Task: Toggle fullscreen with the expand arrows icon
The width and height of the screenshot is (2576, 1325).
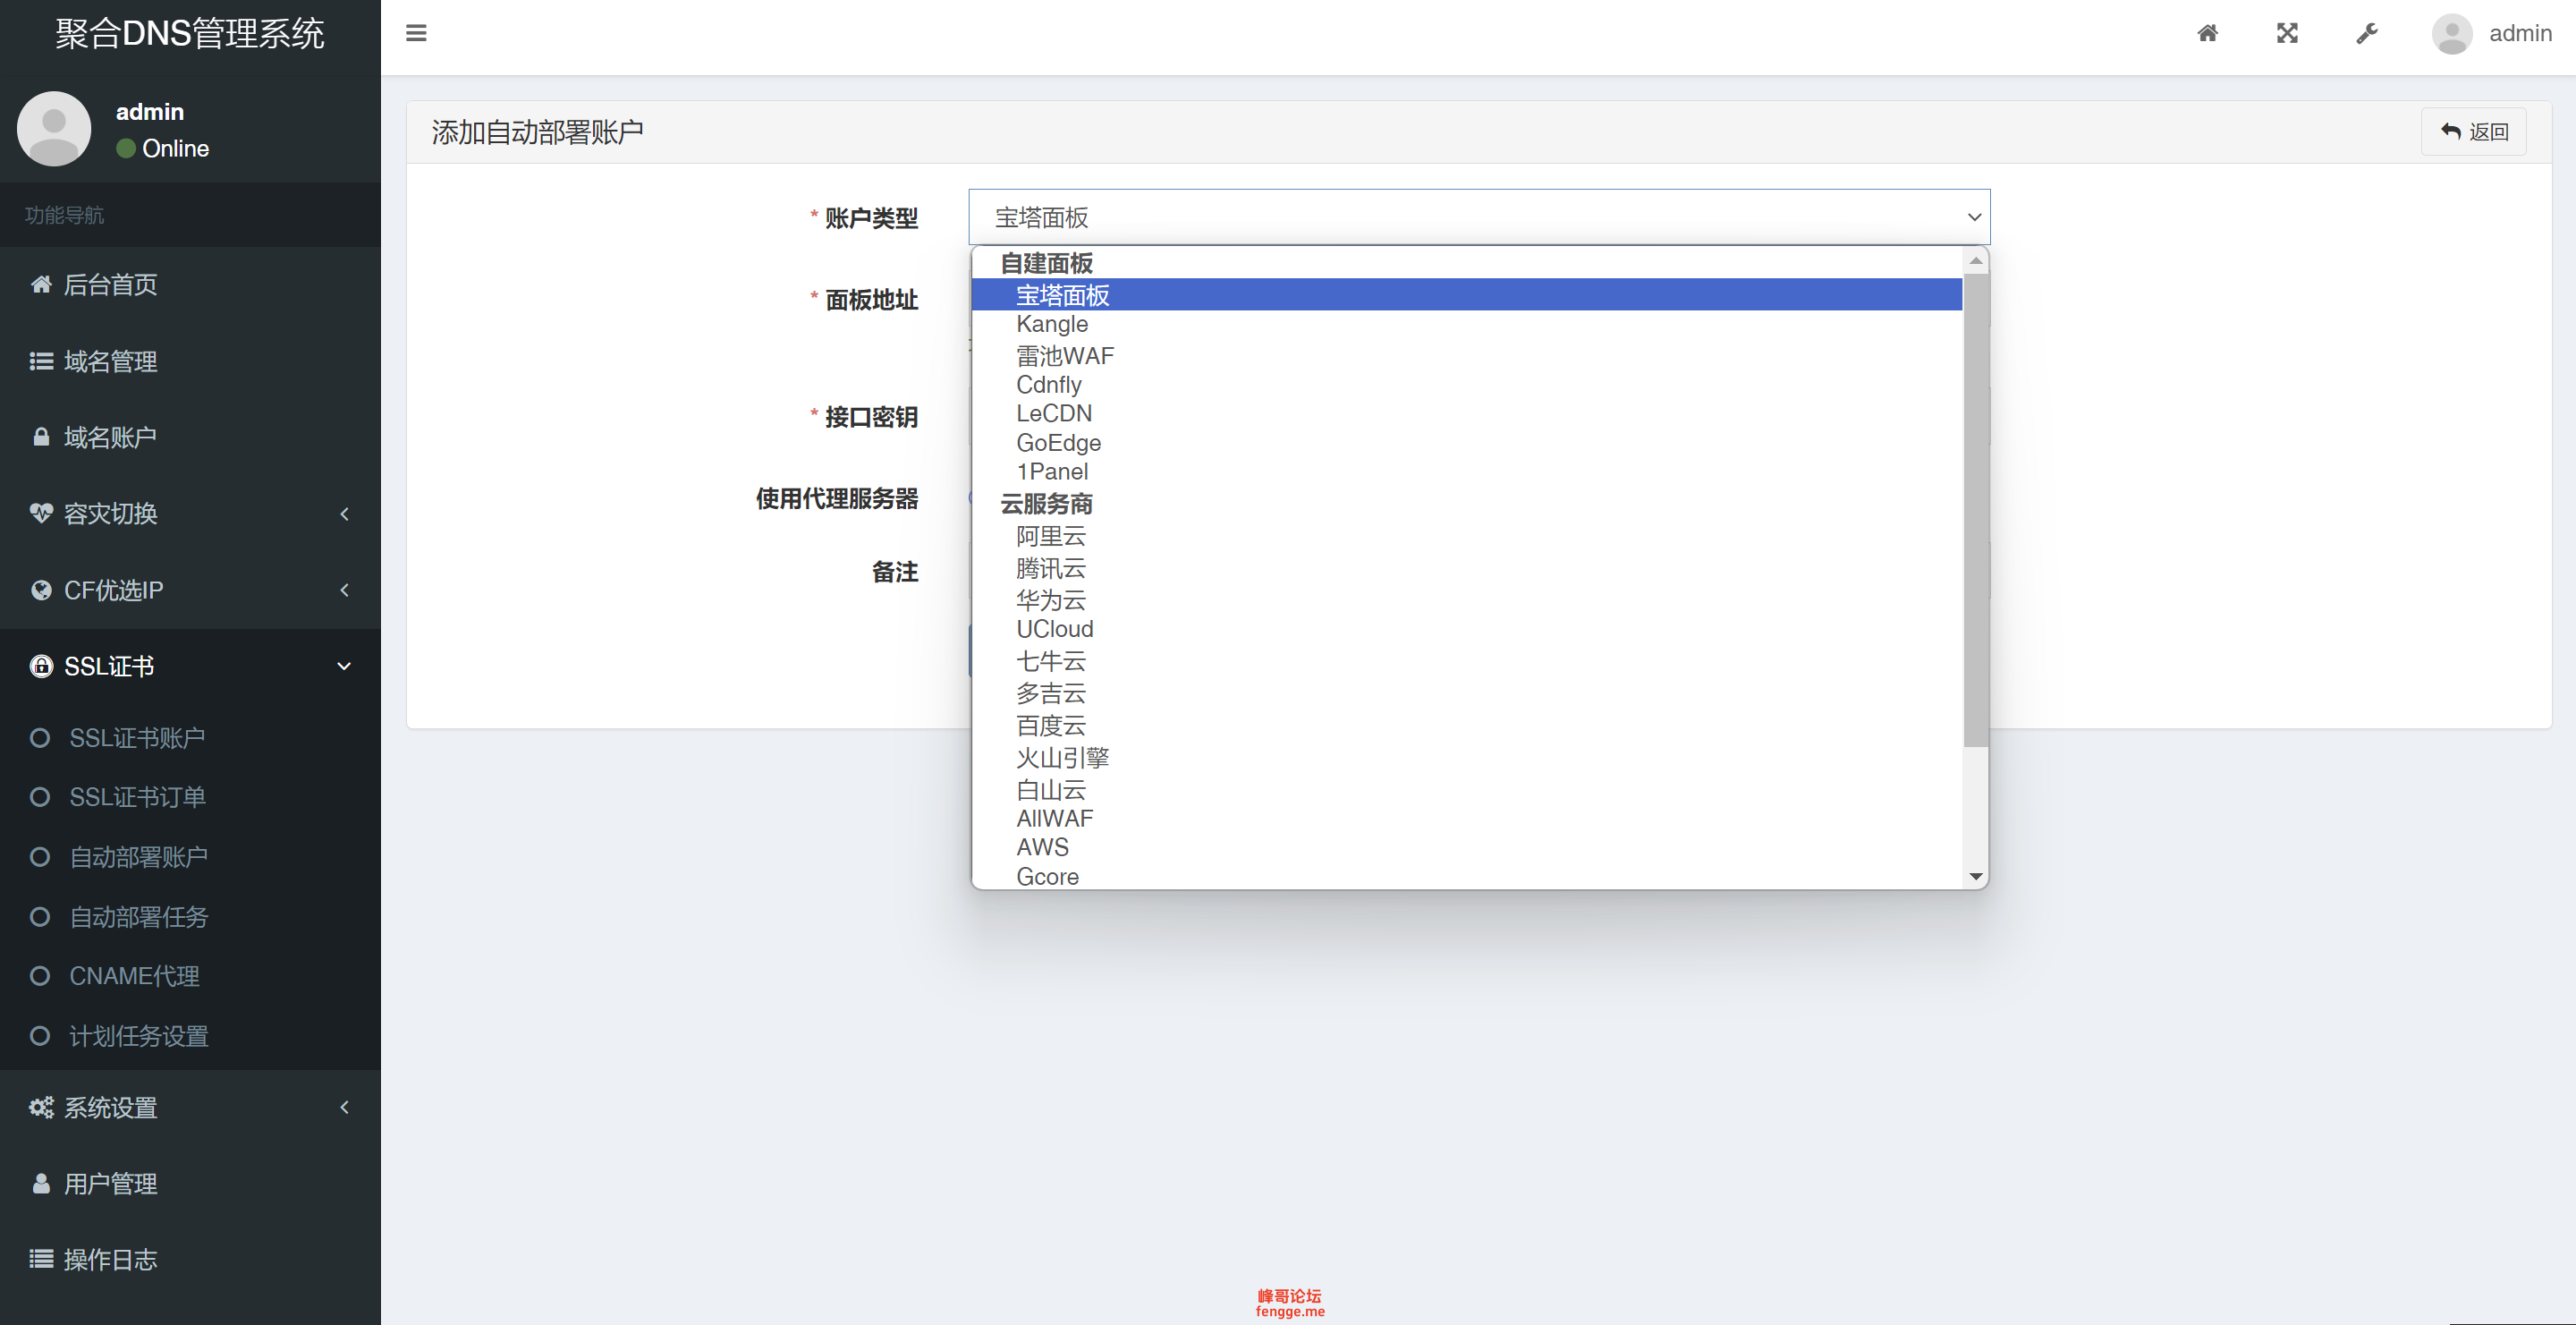Action: tap(2287, 33)
